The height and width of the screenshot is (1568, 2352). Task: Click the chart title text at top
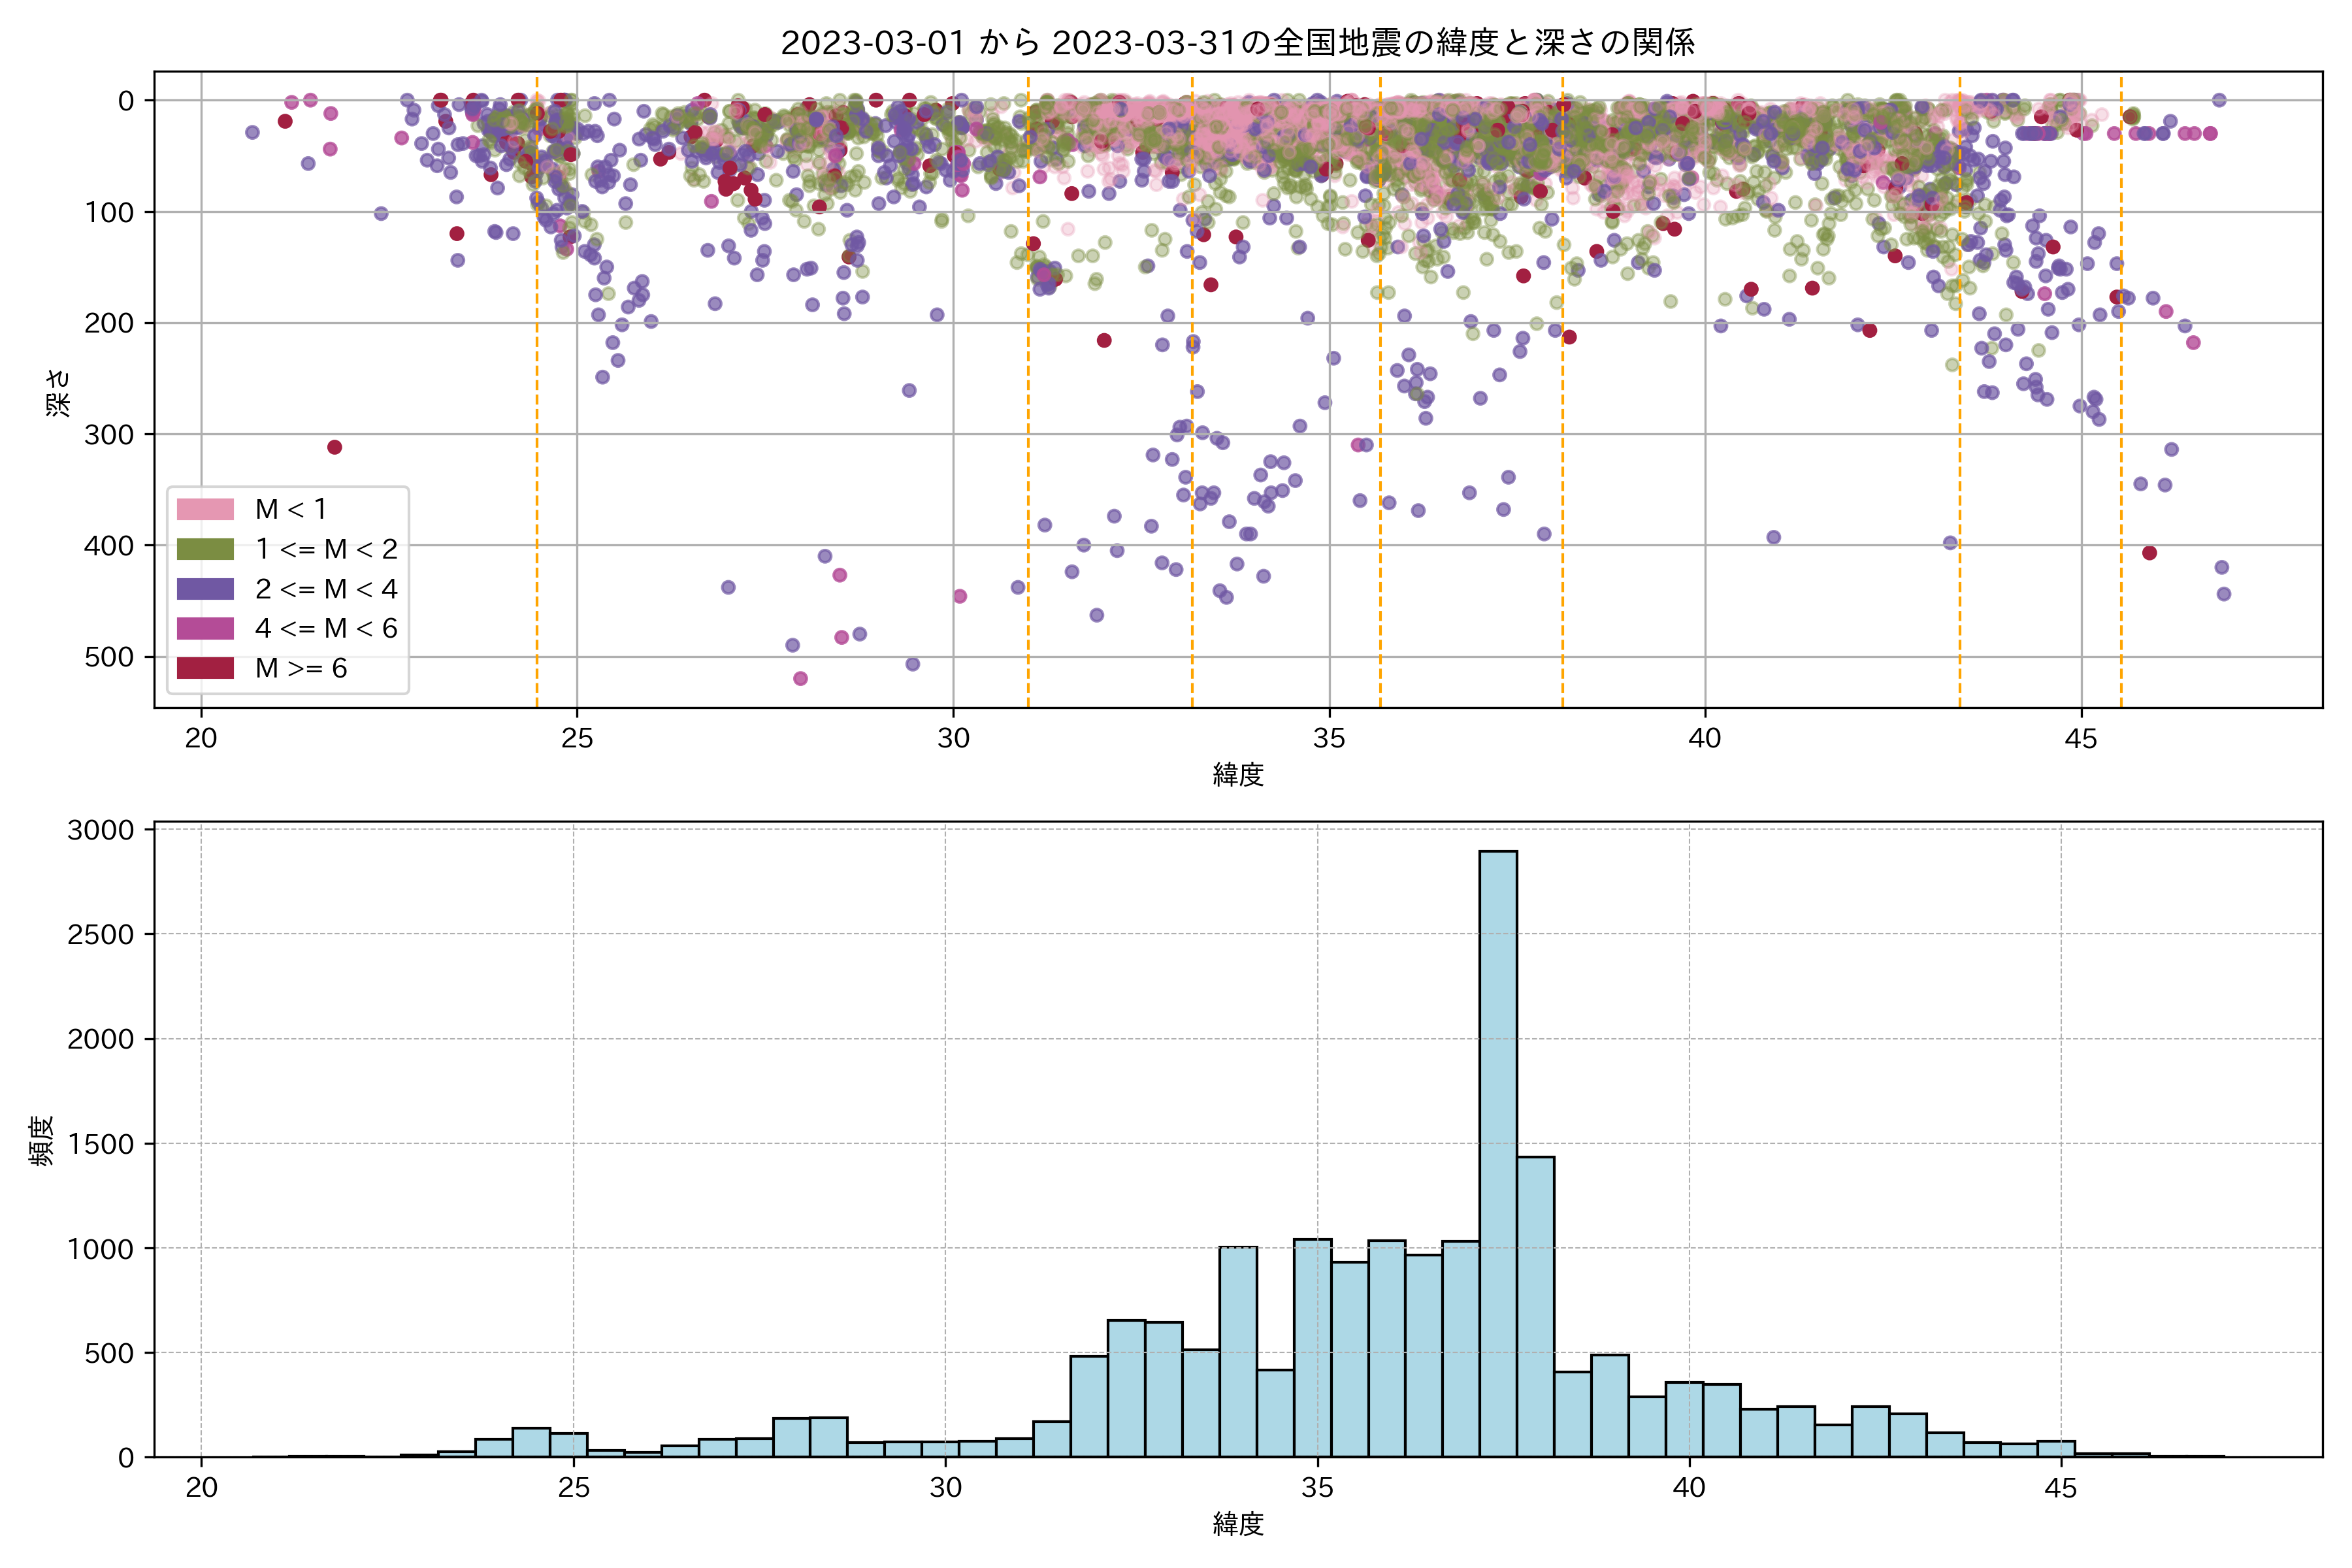tap(1237, 43)
